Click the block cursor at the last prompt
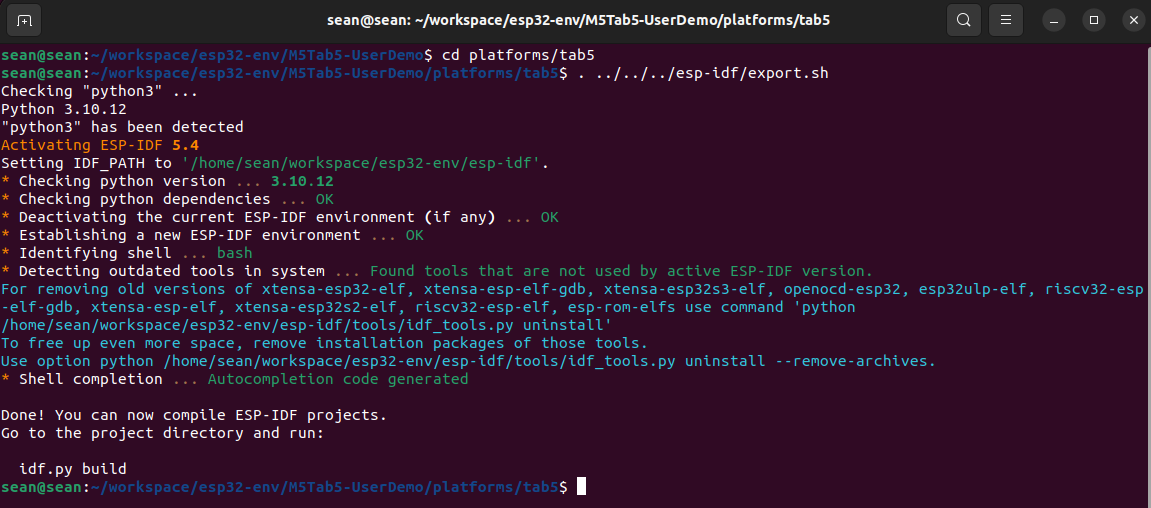1151x508 pixels. (x=581, y=487)
